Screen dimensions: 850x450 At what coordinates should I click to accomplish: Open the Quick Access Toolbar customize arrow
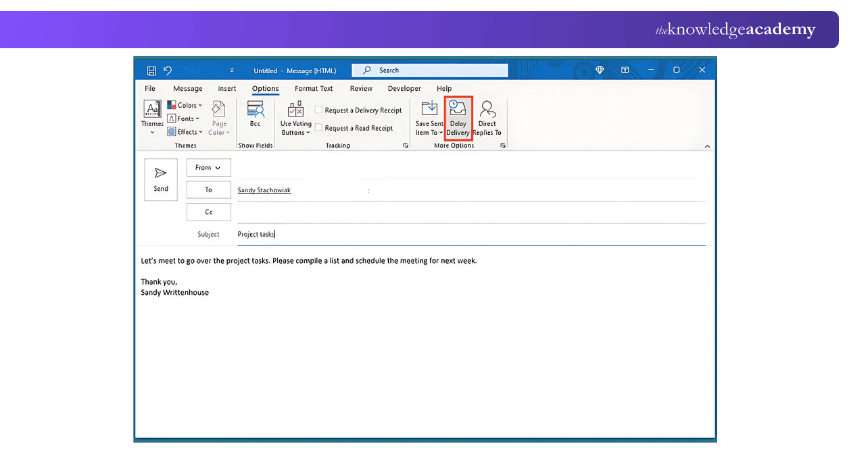pyautogui.click(x=232, y=70)
